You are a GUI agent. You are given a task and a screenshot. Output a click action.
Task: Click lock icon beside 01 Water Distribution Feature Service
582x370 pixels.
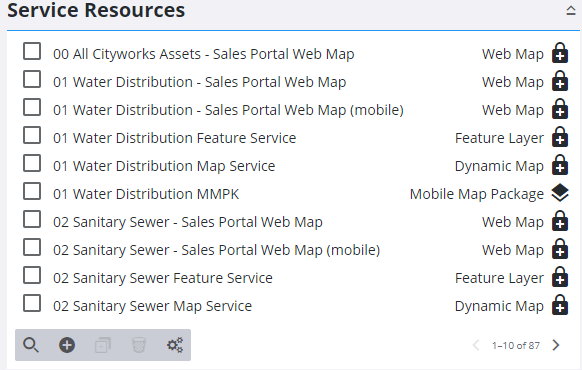560,137
